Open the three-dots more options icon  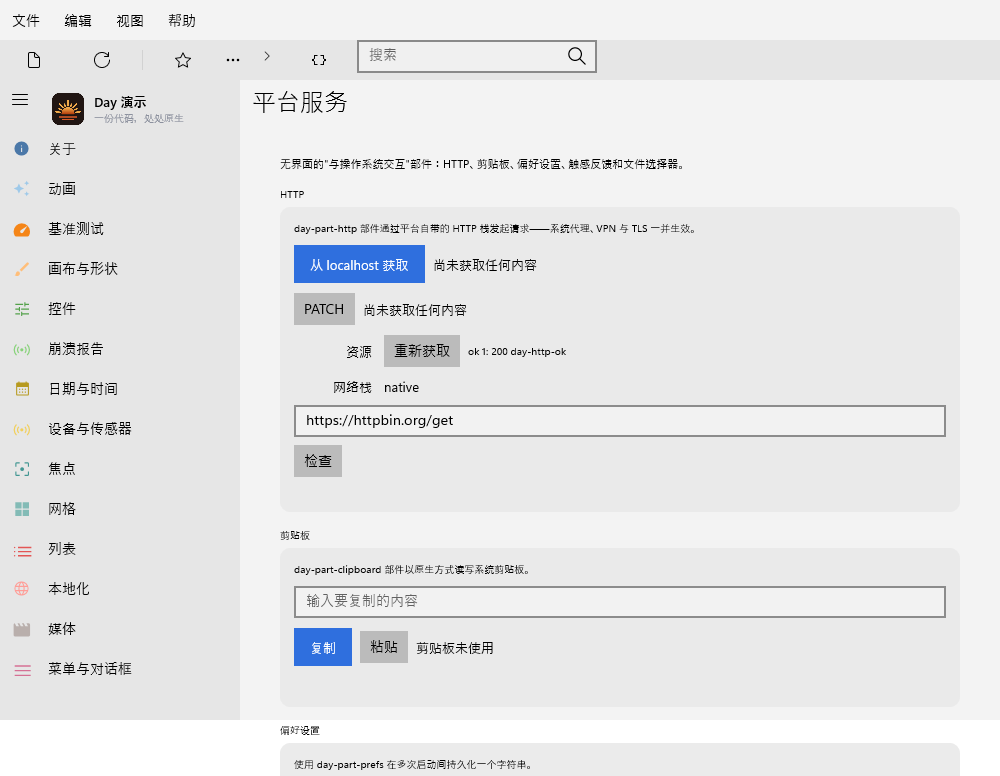click(233, 60)
